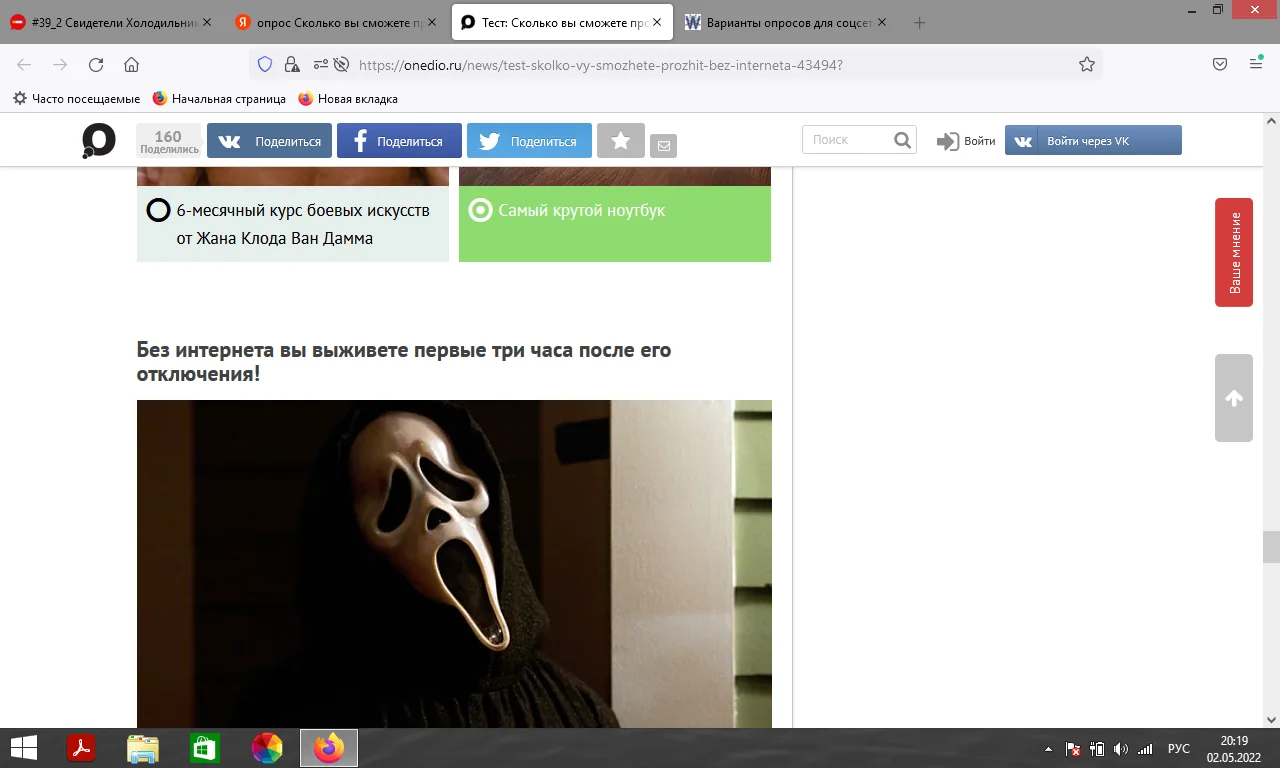This screenshot has height=768, width=1280.
Task: Show hidden system tray icons
Action: coord(1048,749)
